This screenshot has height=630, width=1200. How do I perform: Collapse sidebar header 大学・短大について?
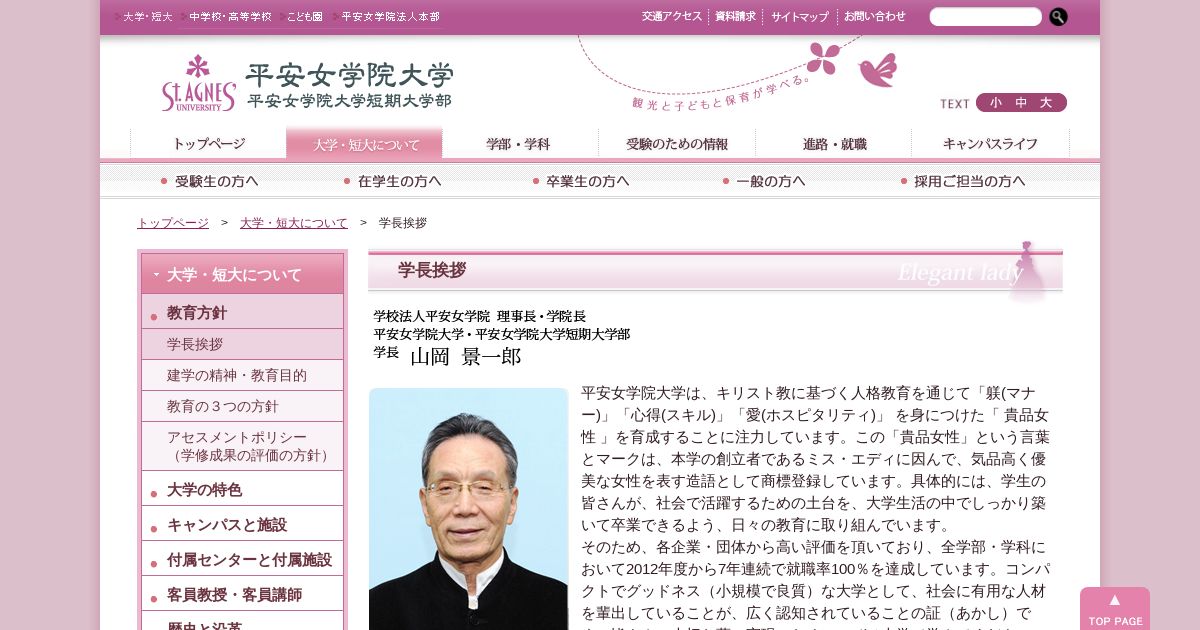click(x=242, y=274)
